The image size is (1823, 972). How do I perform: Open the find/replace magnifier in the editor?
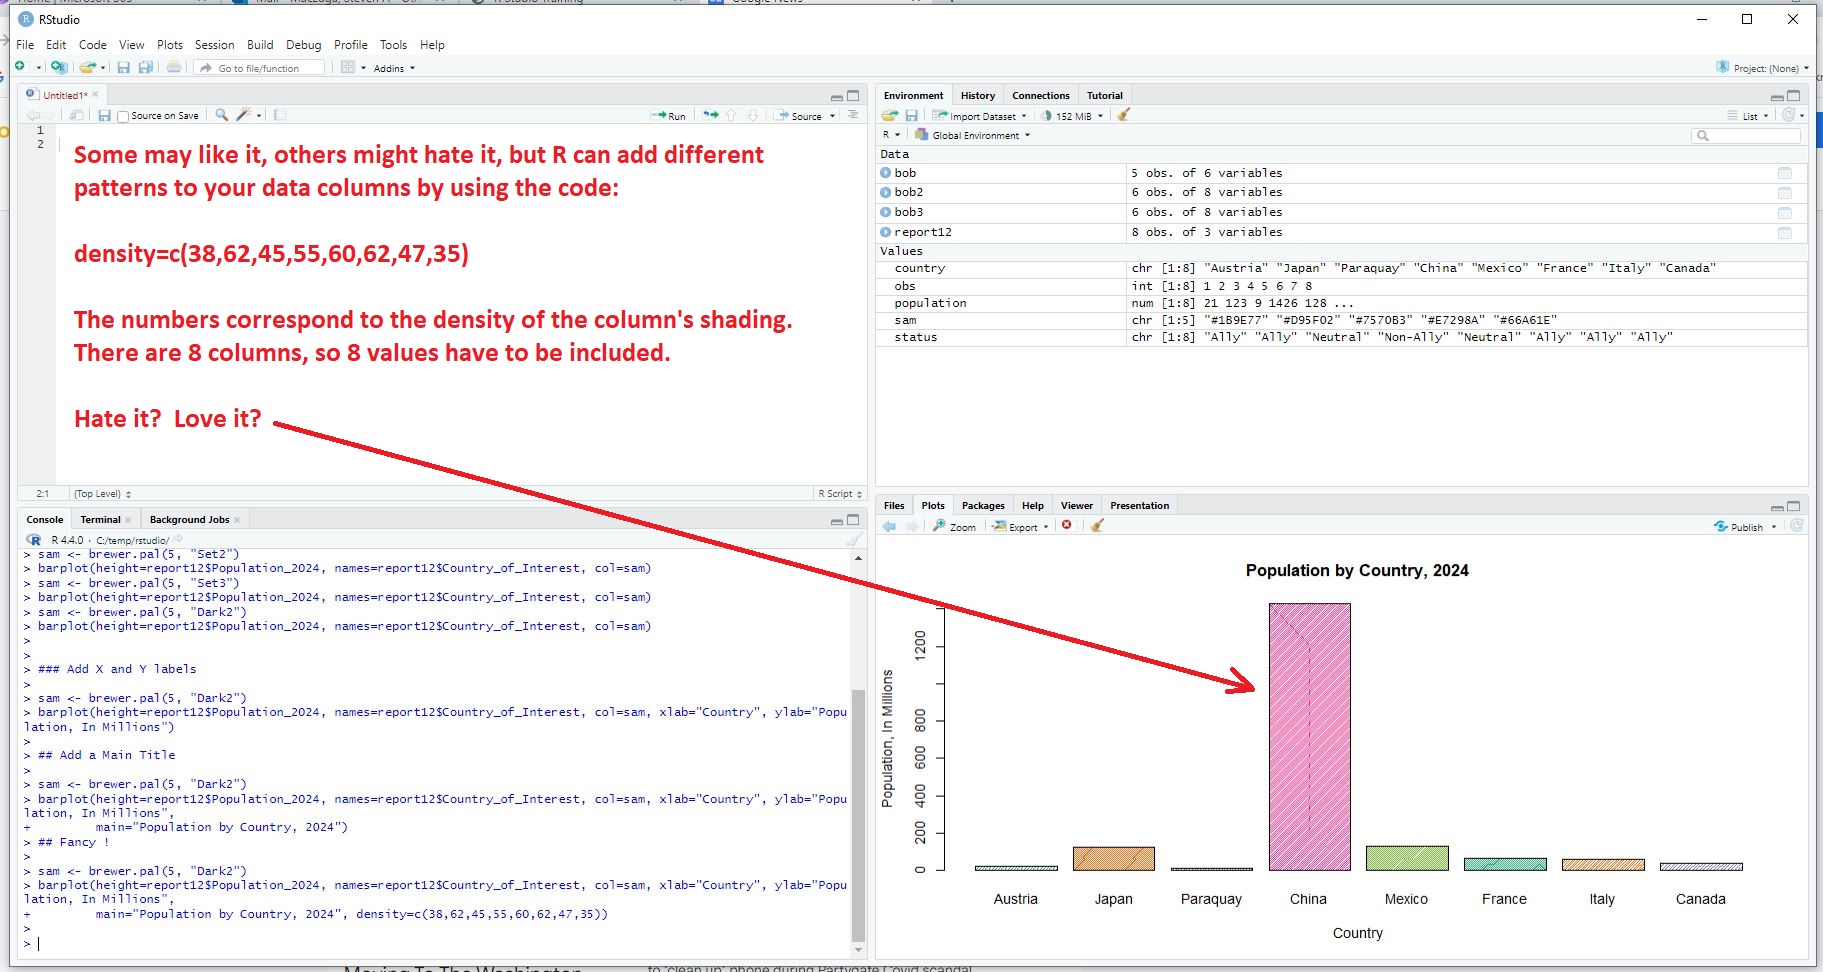click(221, 116)
